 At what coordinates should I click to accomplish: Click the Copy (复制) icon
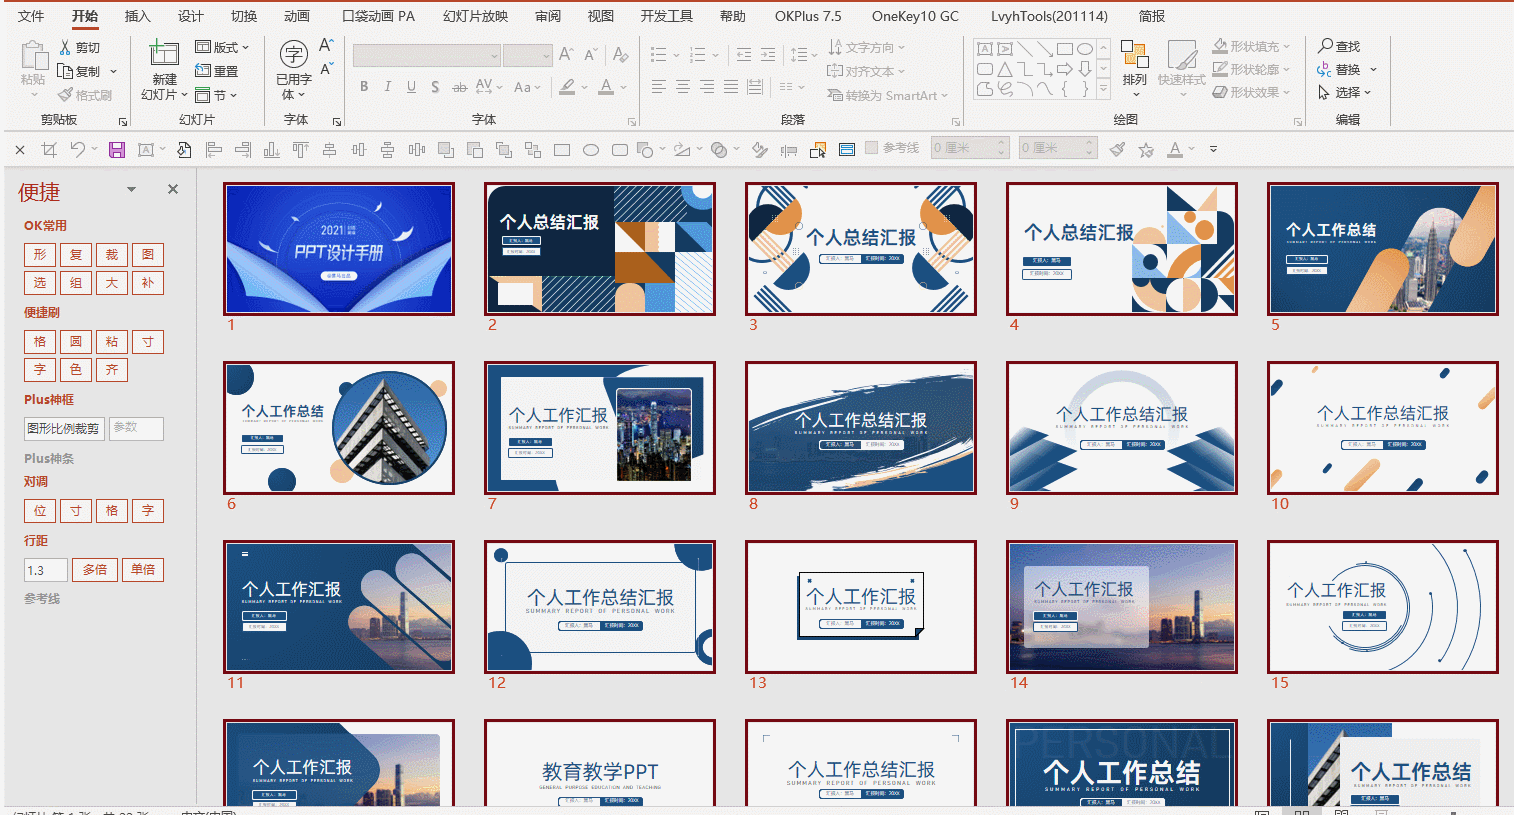65,71
